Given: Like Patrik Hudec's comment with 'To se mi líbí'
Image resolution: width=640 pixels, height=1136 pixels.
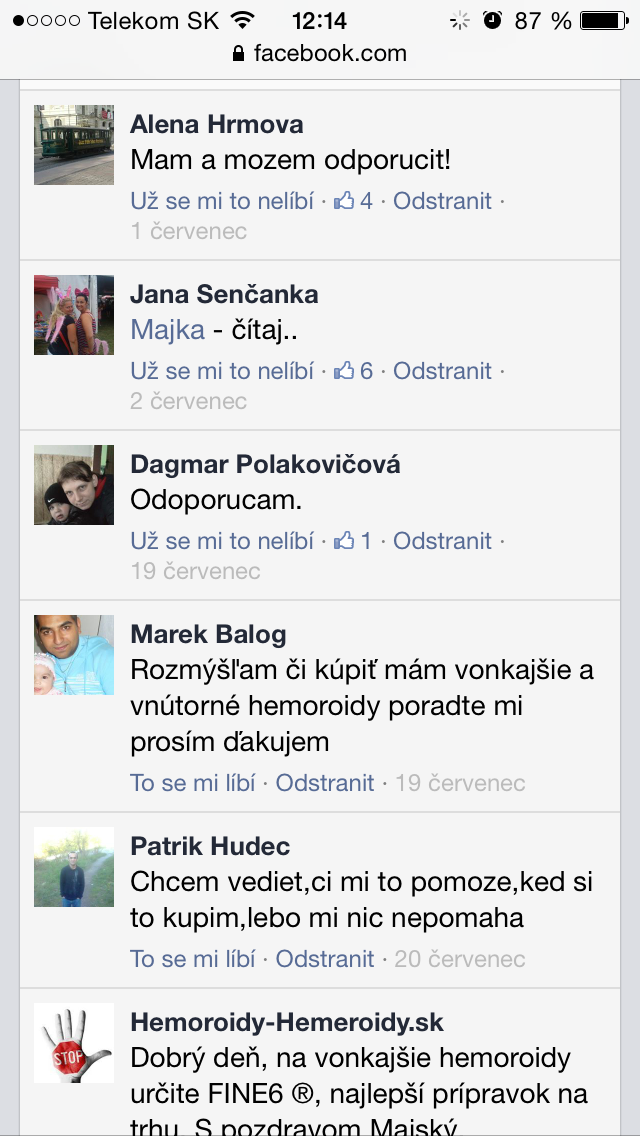Looking at the screenshot, I should click(192, 959).
